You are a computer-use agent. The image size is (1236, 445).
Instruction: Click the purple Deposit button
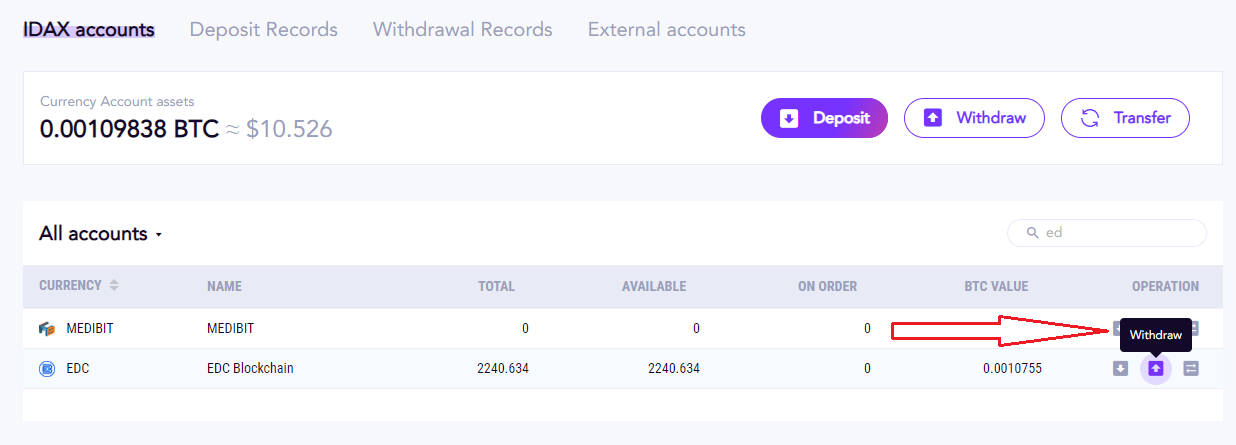[x=824, y=118]
